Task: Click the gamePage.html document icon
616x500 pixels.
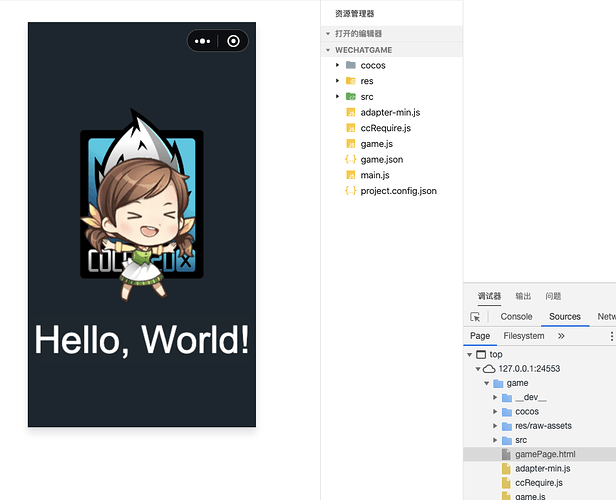Action: tap(506, 454)
